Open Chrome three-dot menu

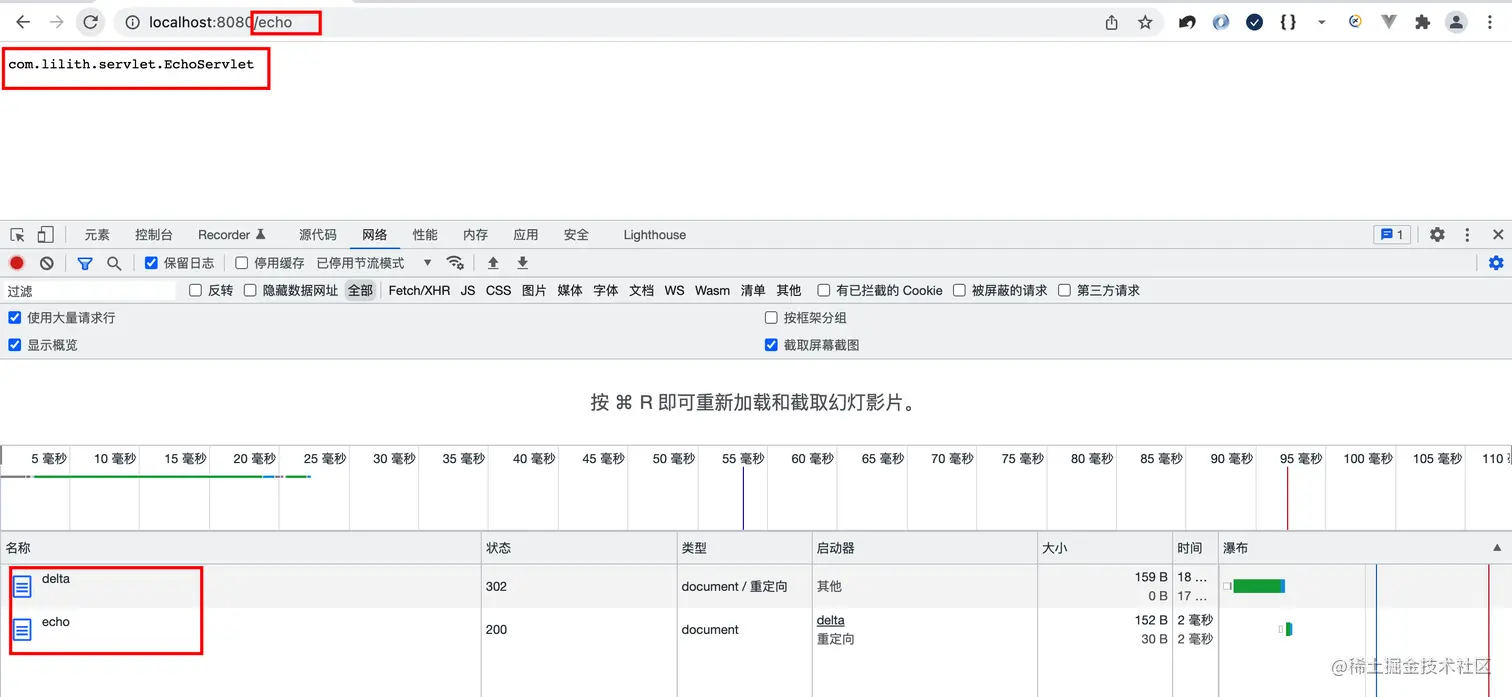pyautogui.click(x=1491, y=22)
